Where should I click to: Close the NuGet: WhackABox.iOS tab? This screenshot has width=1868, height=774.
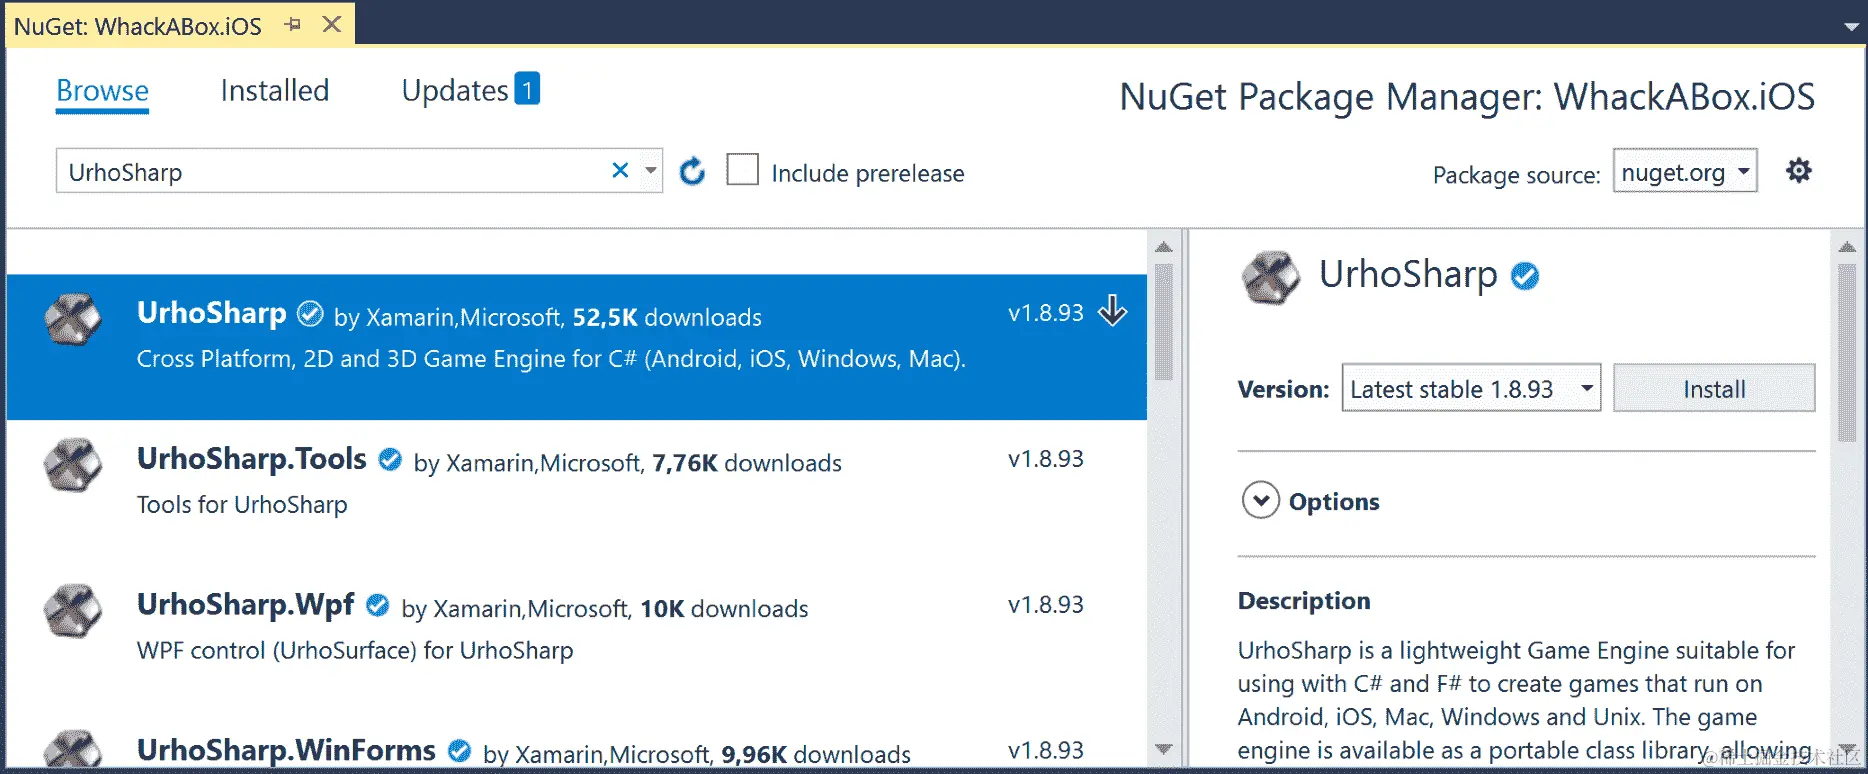[x=332, y=24]
